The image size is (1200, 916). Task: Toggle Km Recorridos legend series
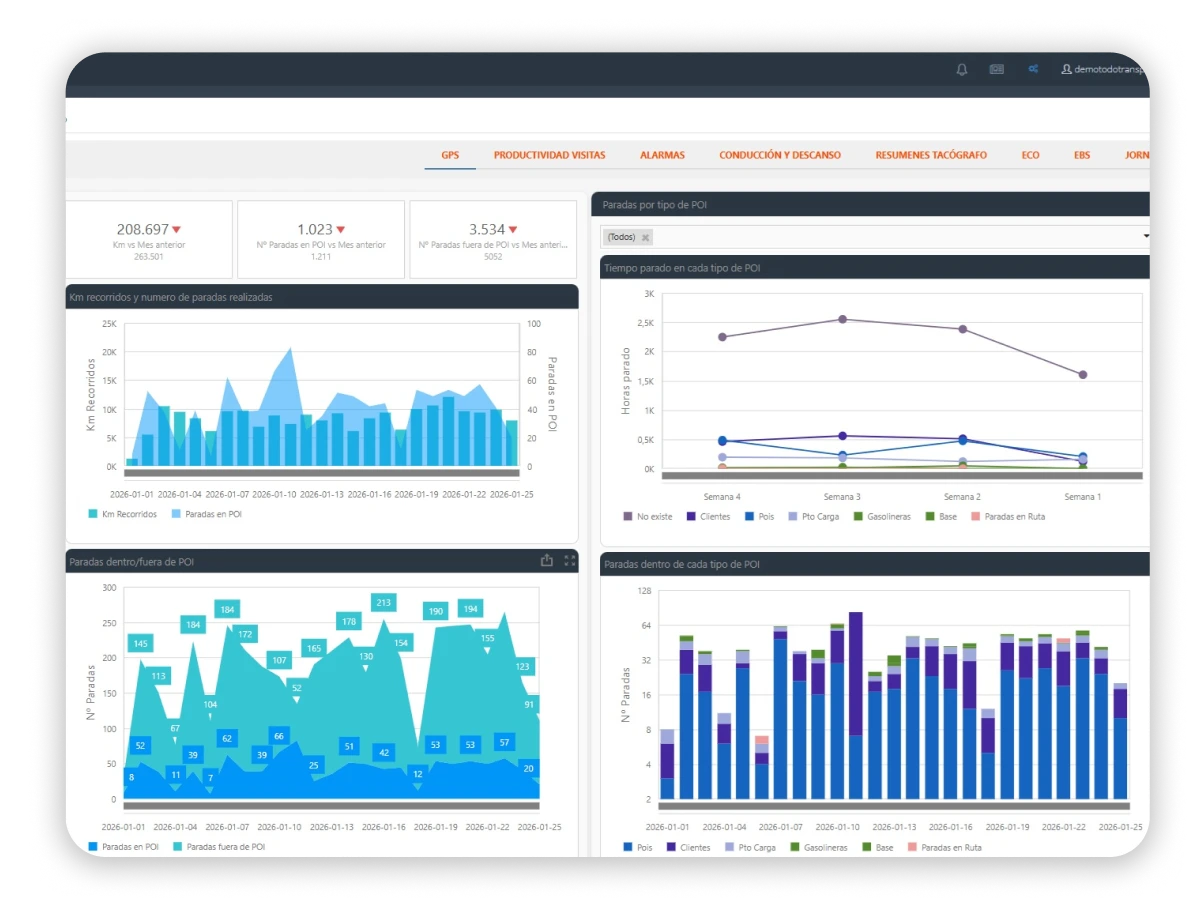[123, 514]
